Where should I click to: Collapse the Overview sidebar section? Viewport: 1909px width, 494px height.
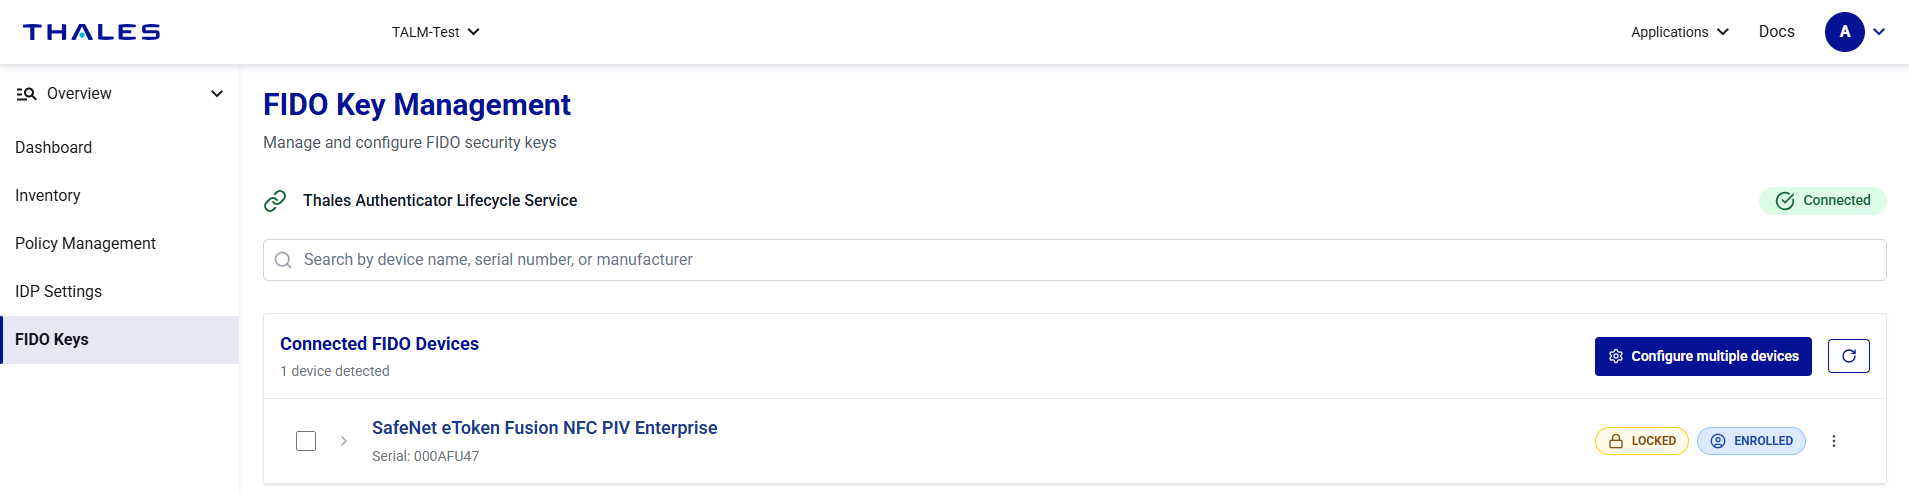point(216,94)
